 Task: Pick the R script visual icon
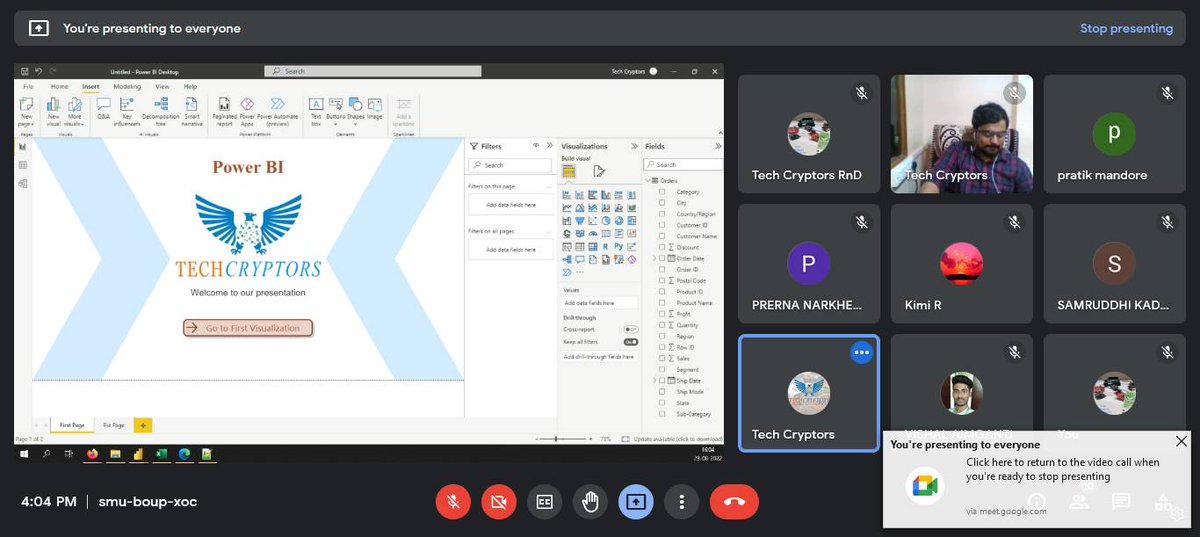click(x=606, y=246)
